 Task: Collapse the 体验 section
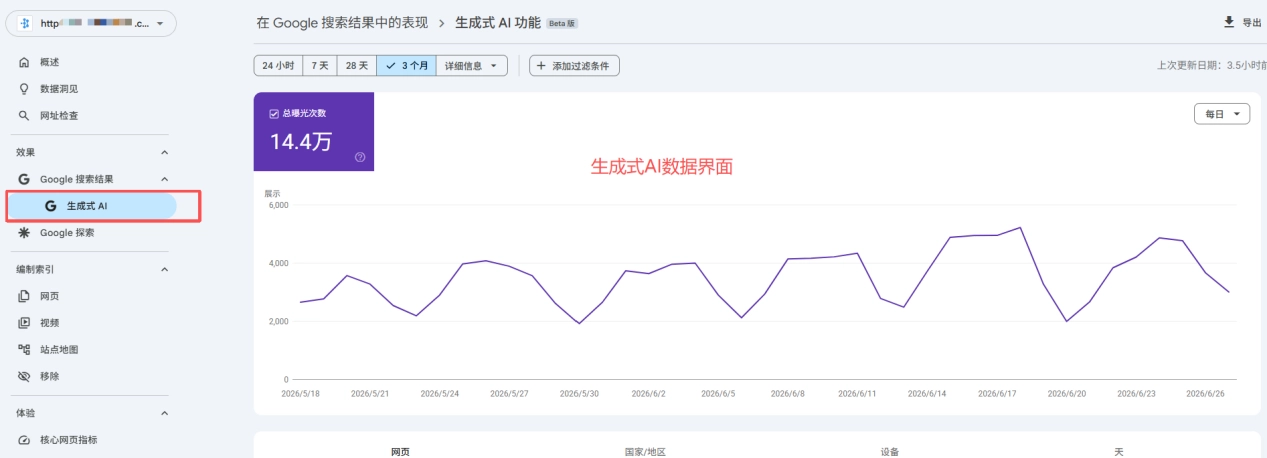[x=165, y=412]
